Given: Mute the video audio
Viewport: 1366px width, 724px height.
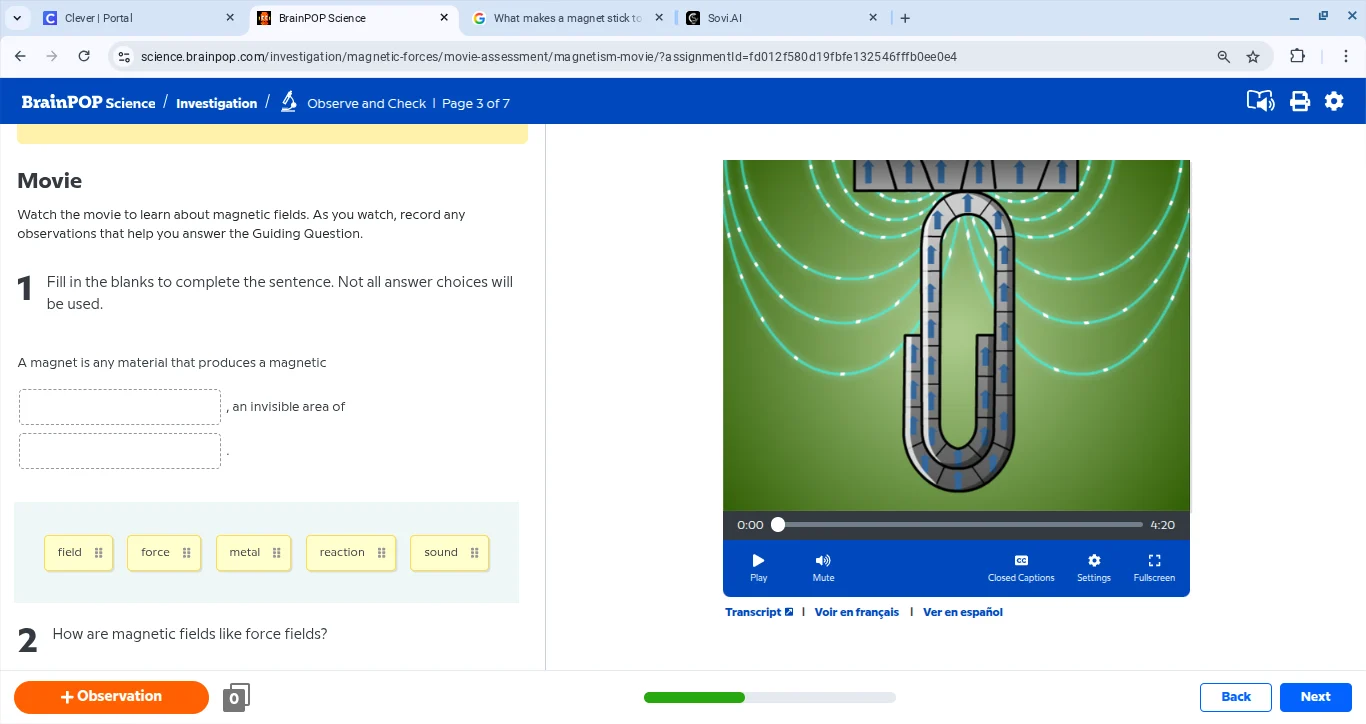Looking at the screenshot, I should [x=823, y=567].
